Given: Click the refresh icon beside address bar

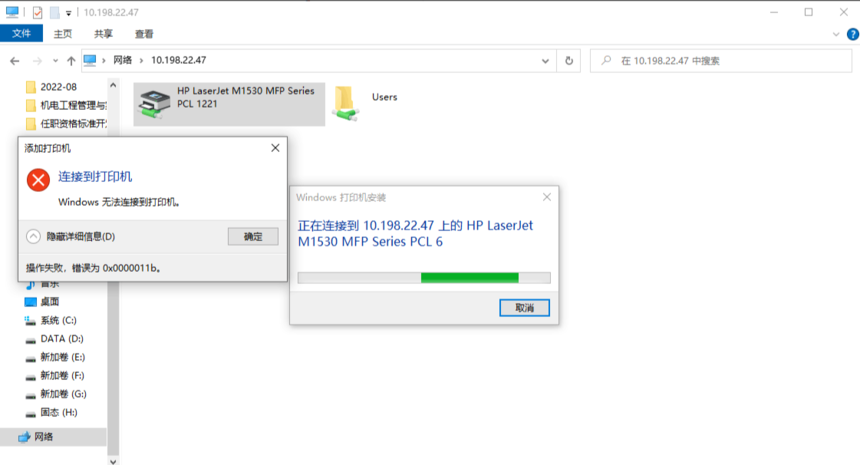Looking at the screenshot, I should 569,61.
